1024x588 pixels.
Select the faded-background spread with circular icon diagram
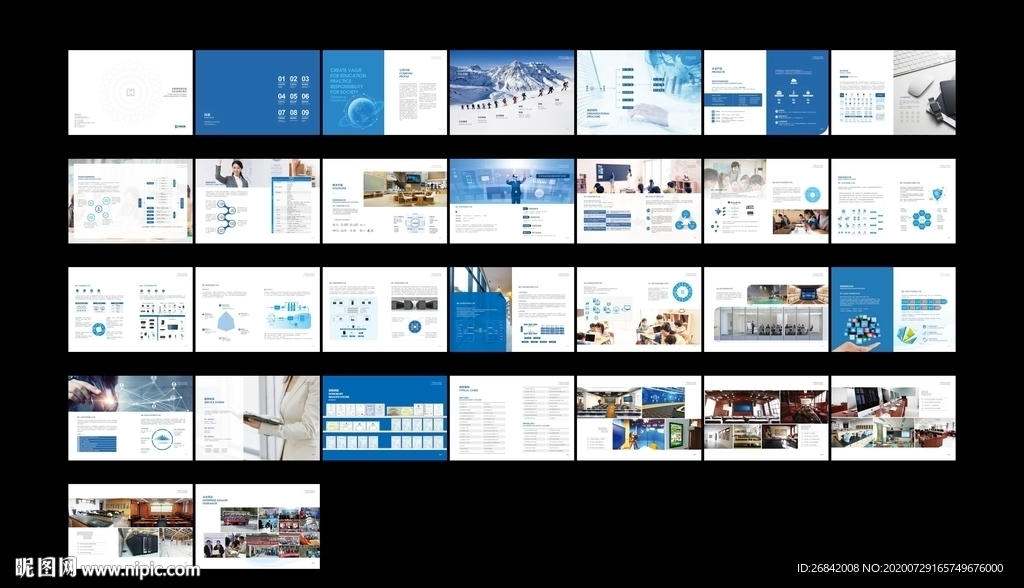131,201
